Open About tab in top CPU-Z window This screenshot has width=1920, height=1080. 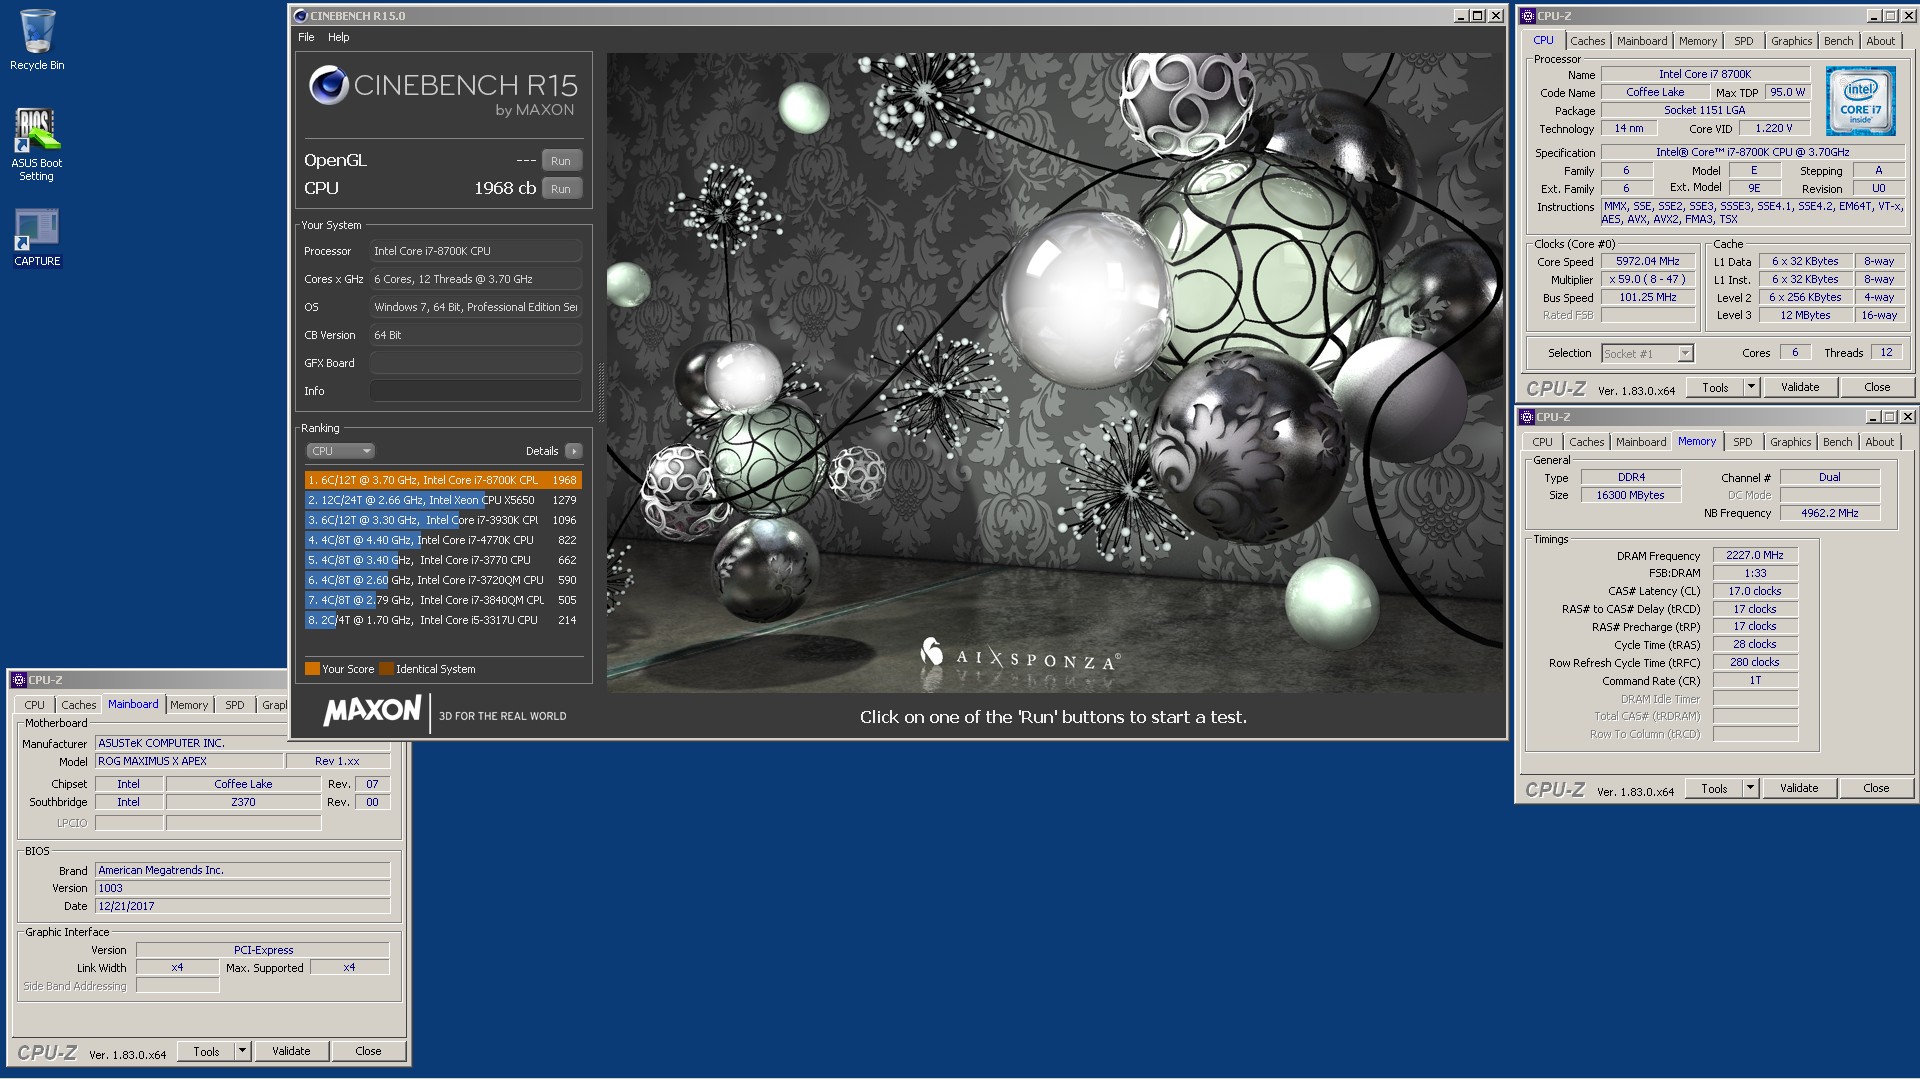click(x=1880, y=41)
